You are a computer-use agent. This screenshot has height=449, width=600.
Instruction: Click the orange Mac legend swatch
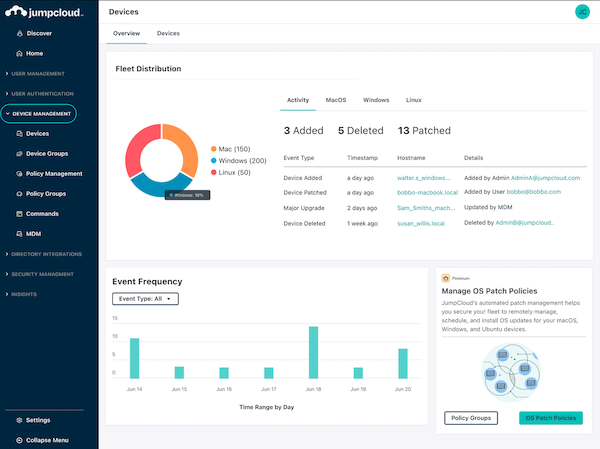click(214, 149)
